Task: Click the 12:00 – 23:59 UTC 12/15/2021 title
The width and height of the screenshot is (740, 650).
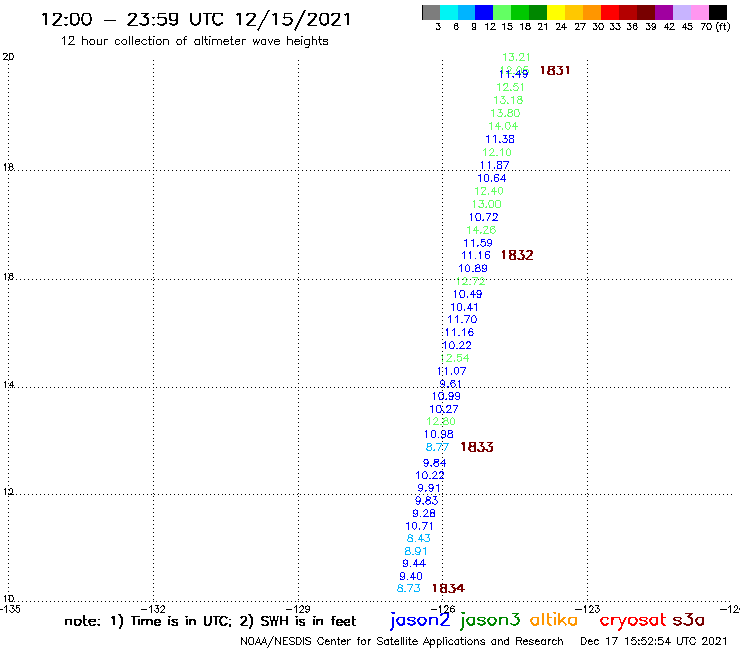Action: point(196,19)
